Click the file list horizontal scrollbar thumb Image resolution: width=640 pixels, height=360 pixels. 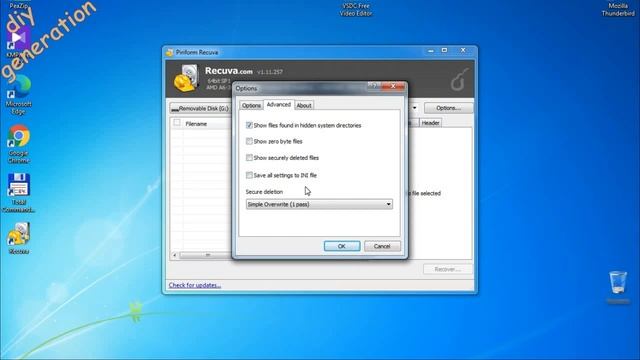tap(207, 255)
